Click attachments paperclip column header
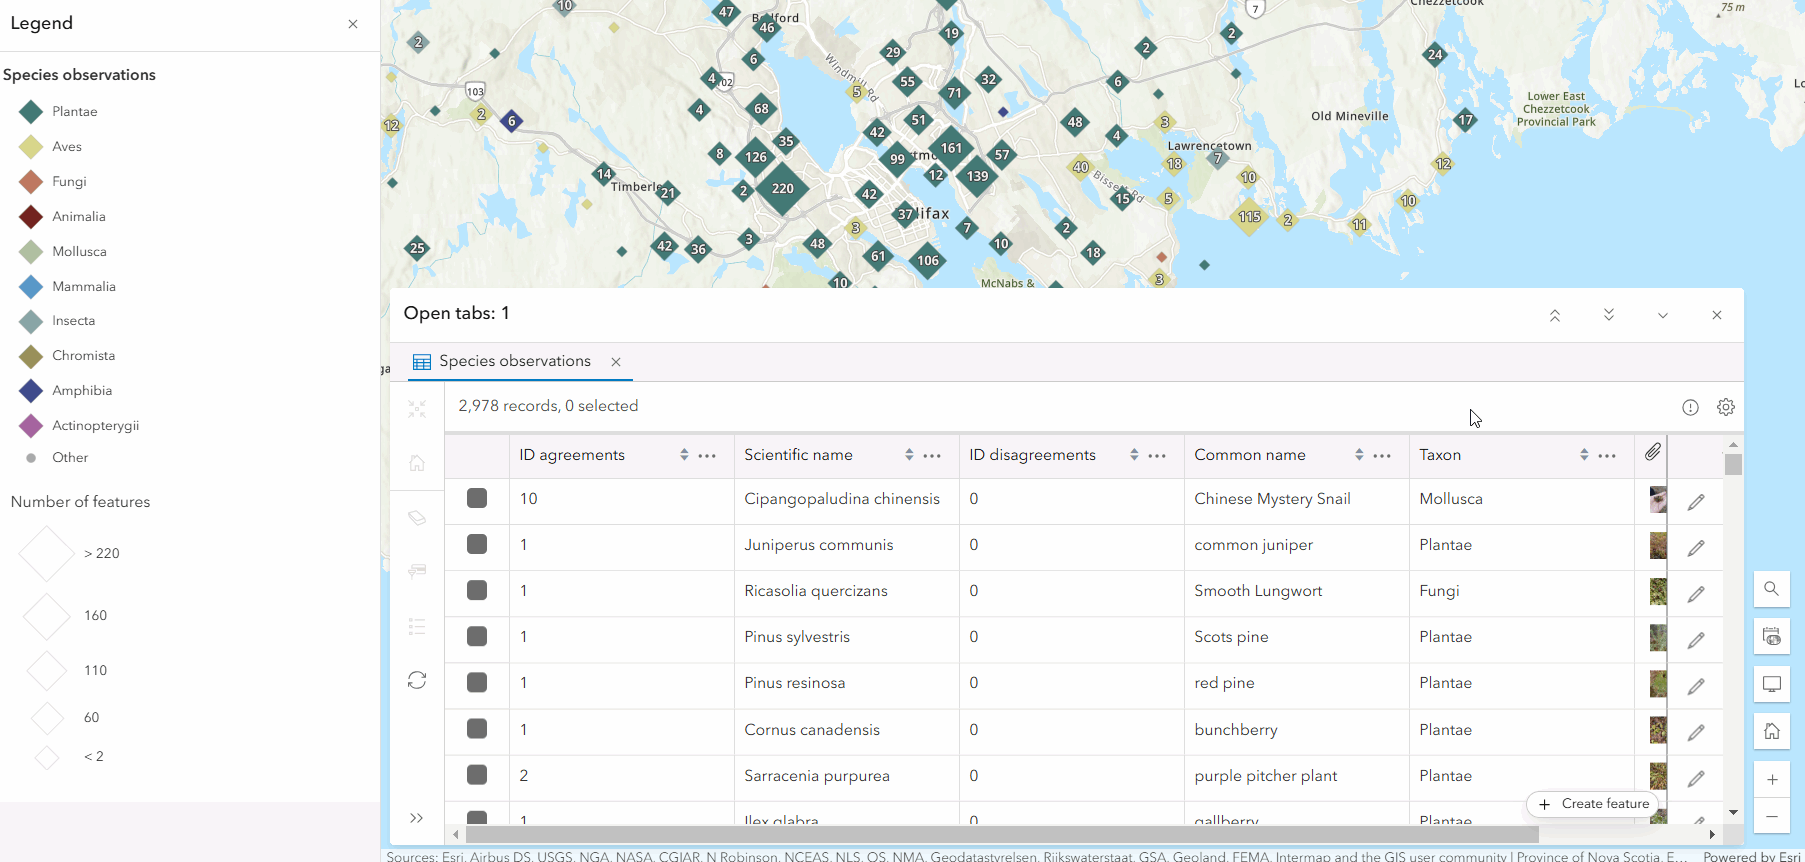The width and height of the screenshot is (1805, 862). [1653, 453]
